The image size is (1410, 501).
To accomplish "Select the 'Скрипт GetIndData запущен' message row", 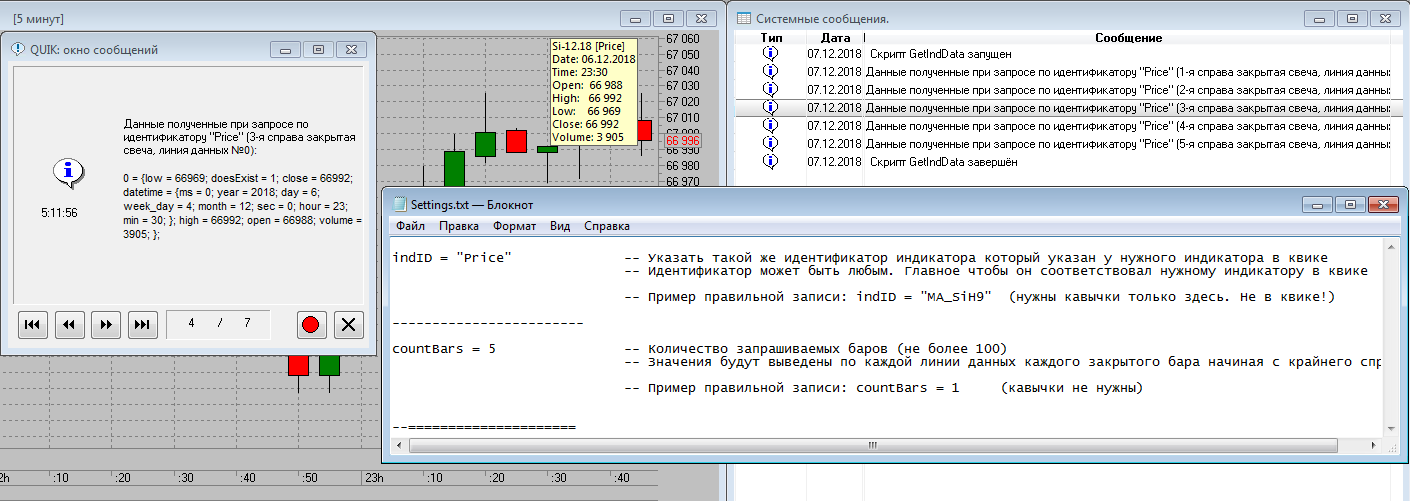I will point(1063,54).
